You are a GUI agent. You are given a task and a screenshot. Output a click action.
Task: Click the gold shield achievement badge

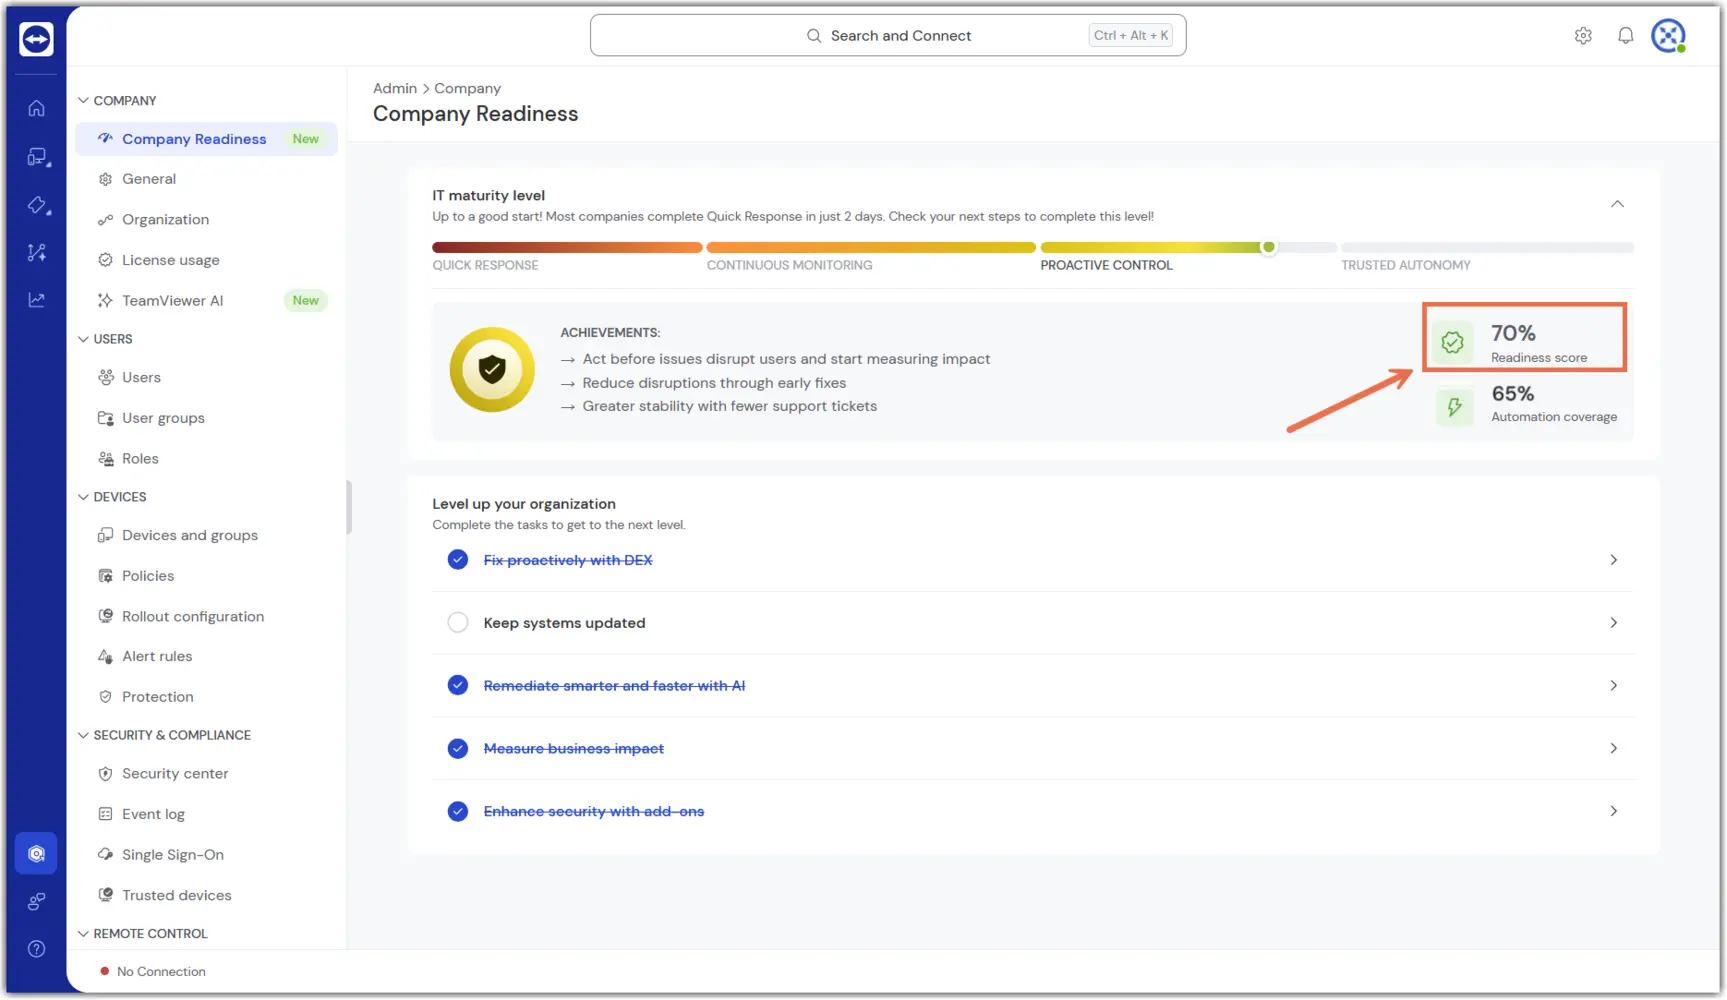pyautogui.click(x=492, y=369)
